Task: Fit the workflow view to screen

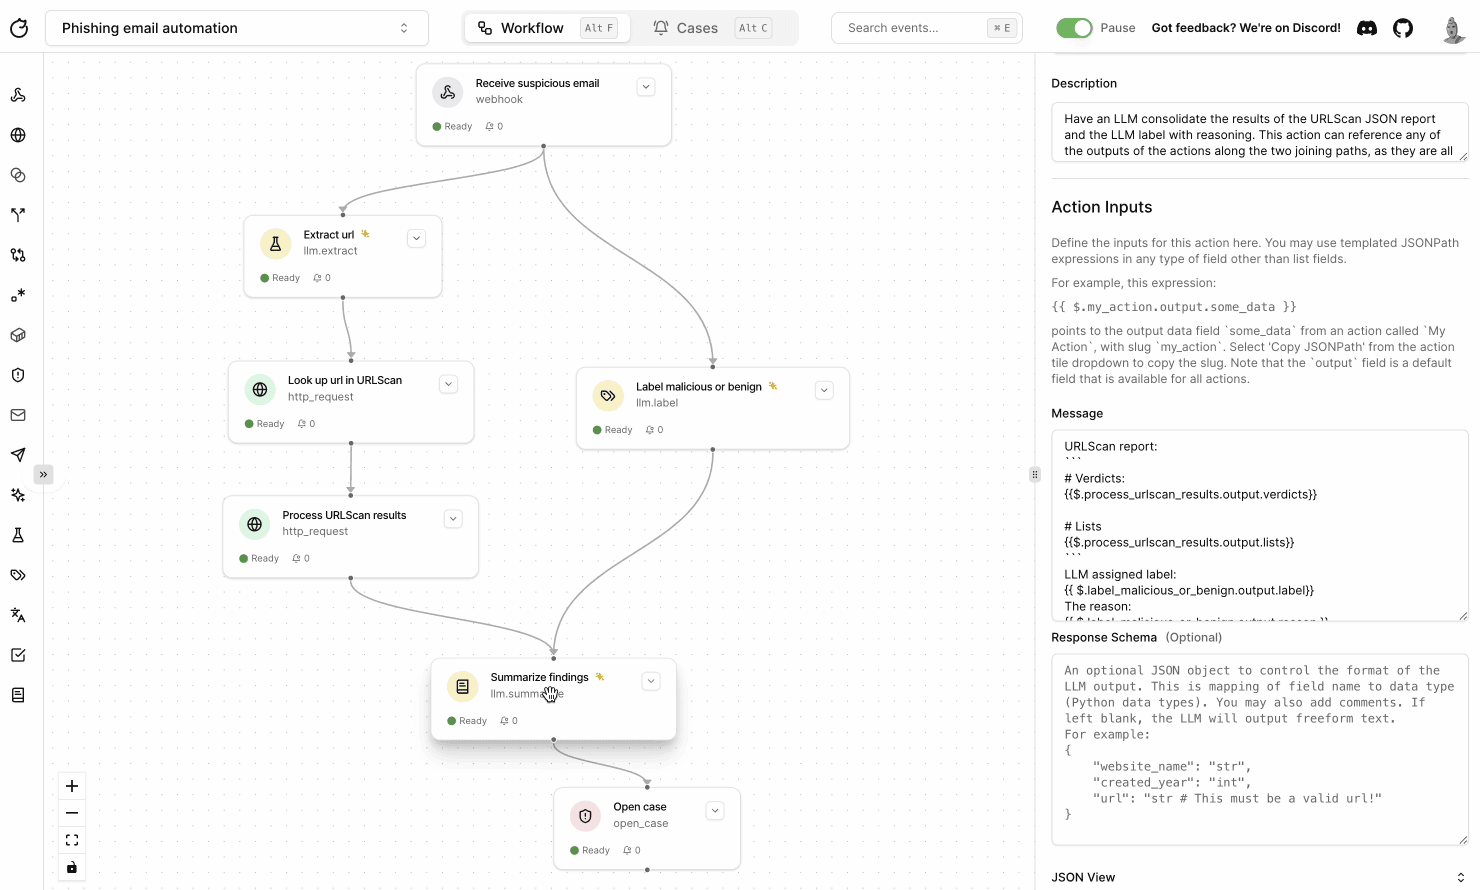Action: (x=72, y=840)
